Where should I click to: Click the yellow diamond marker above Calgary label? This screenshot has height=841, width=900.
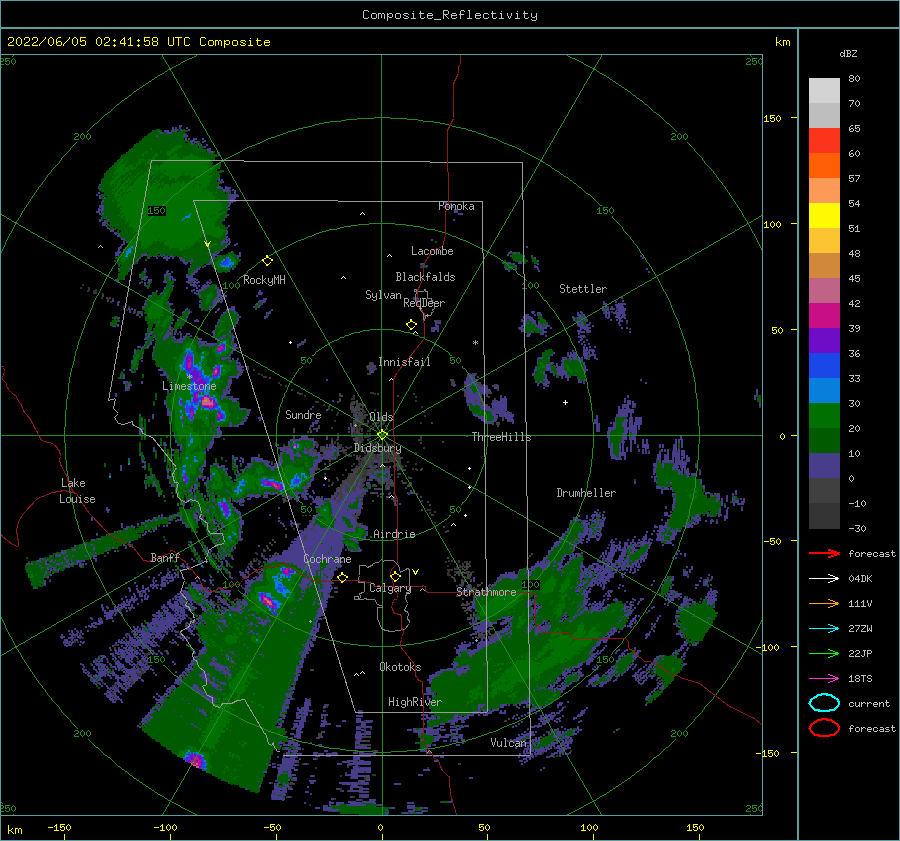pyautogui.click(x=395, y=576)
